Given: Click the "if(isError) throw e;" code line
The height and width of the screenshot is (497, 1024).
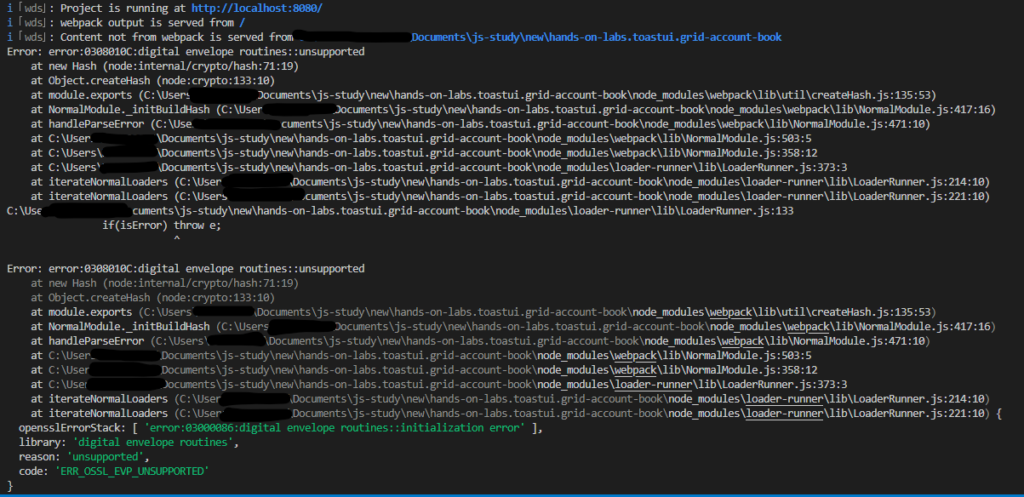Looking at the screenshot, I should [x=162, y=225].
